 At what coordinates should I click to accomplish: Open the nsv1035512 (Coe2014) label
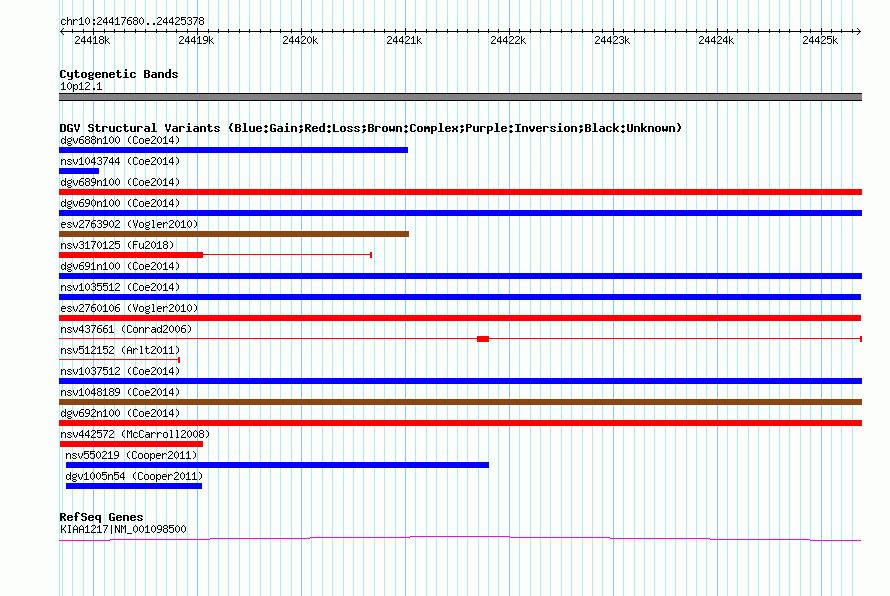point(120,287)
